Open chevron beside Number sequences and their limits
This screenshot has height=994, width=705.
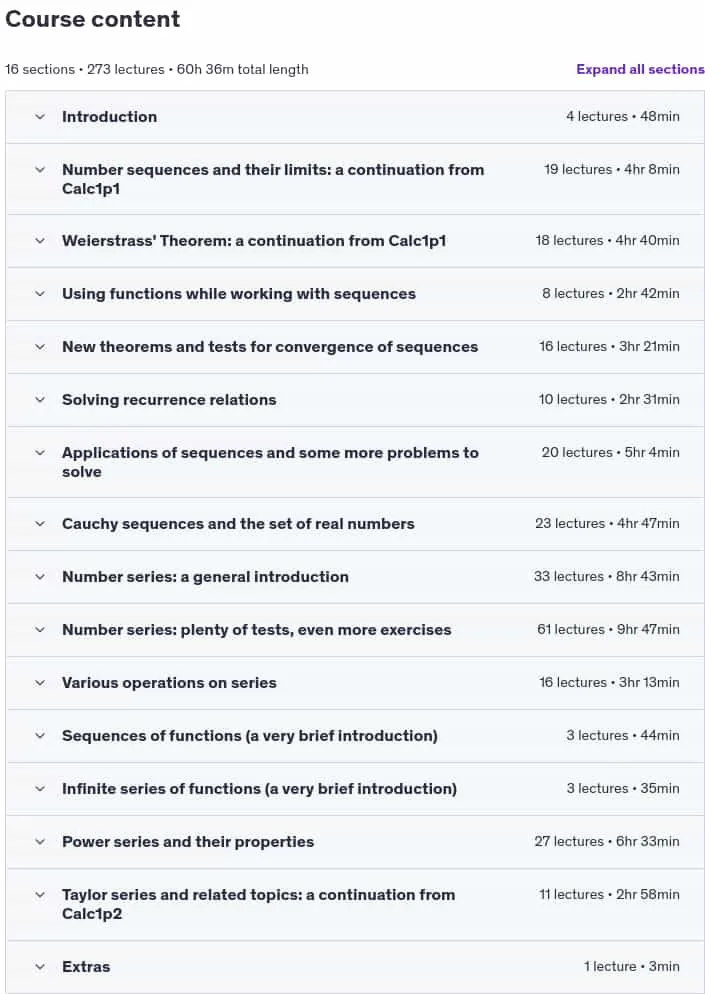point(40,170)
